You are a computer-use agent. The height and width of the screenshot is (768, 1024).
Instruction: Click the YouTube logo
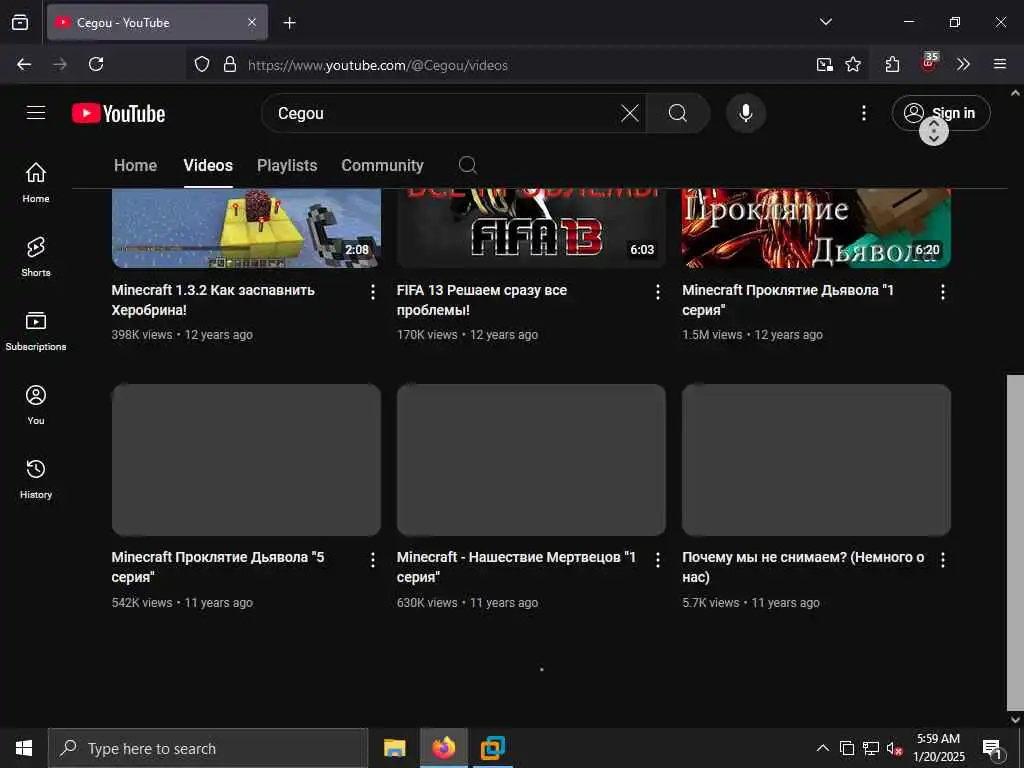(x=118, y=114)
